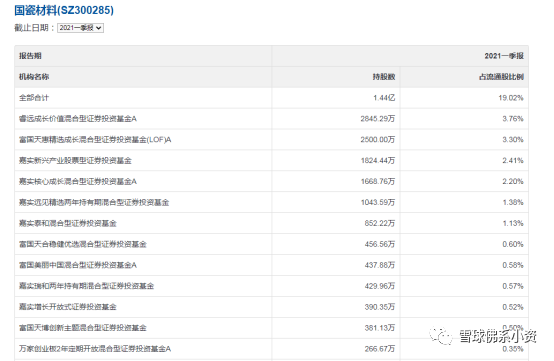This screenshot has width=554, height=361.
Task: Select the 456.56万 shares value
Action: [380, 244]
